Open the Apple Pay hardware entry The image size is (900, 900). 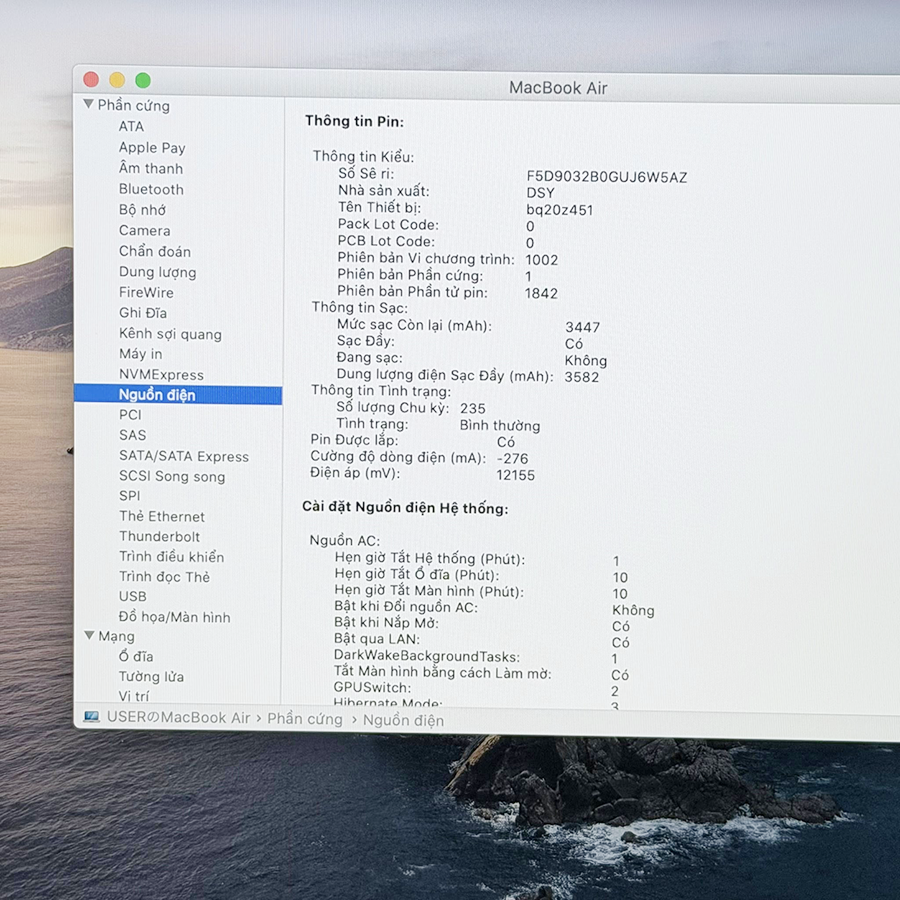[152, 147]
